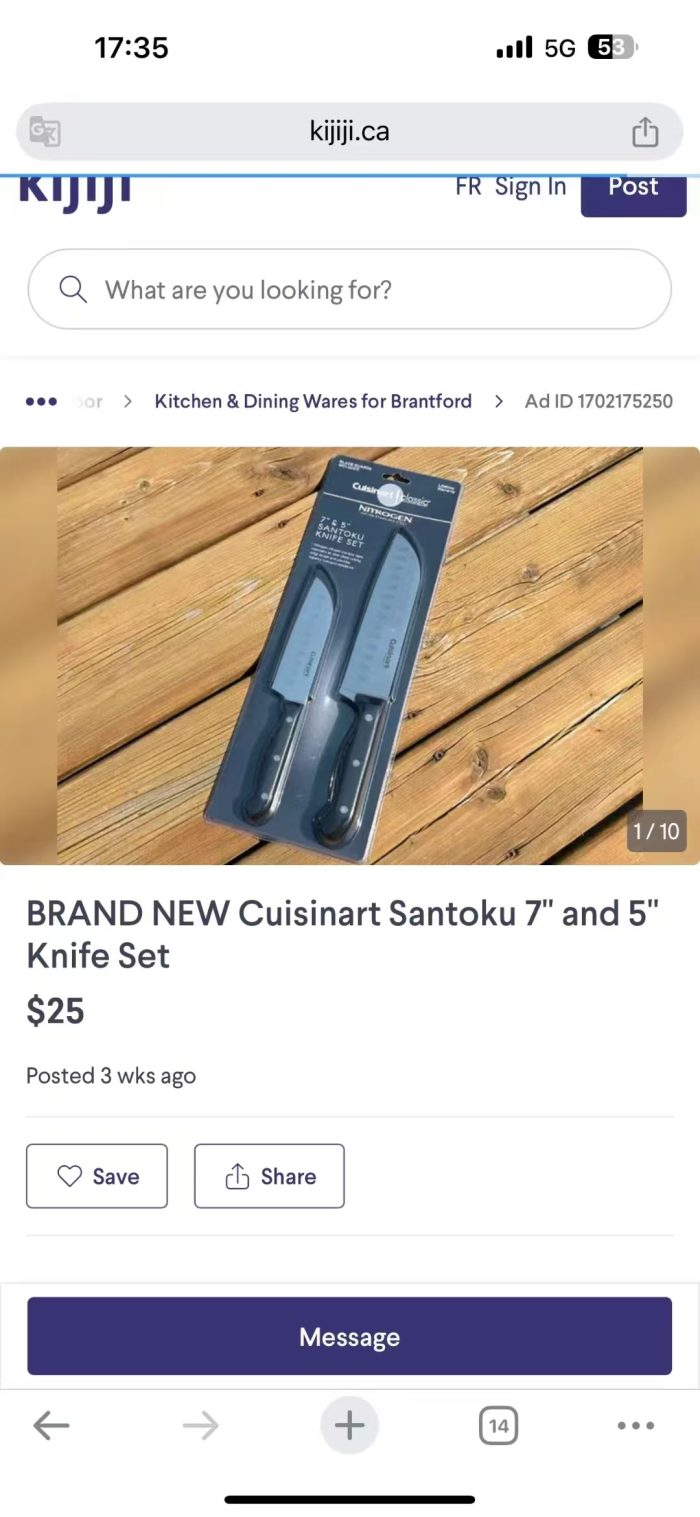Viewport: 700px width, 1517px height.
Task: Tap the browser forward arrow
Action: click(200, 1425)
